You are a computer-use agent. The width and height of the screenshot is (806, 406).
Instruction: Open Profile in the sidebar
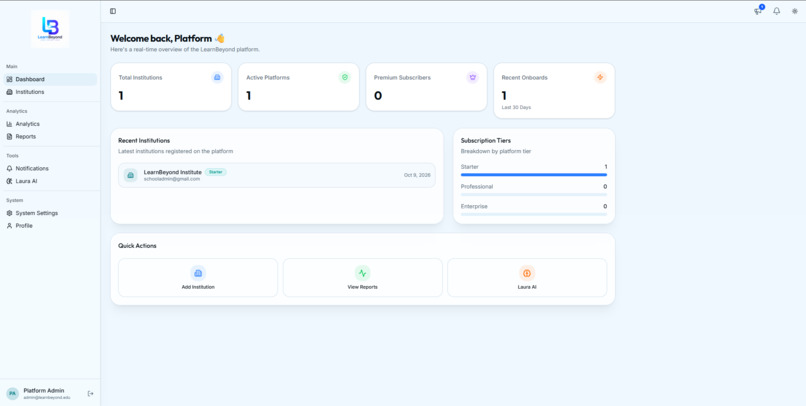click(50, 226)
